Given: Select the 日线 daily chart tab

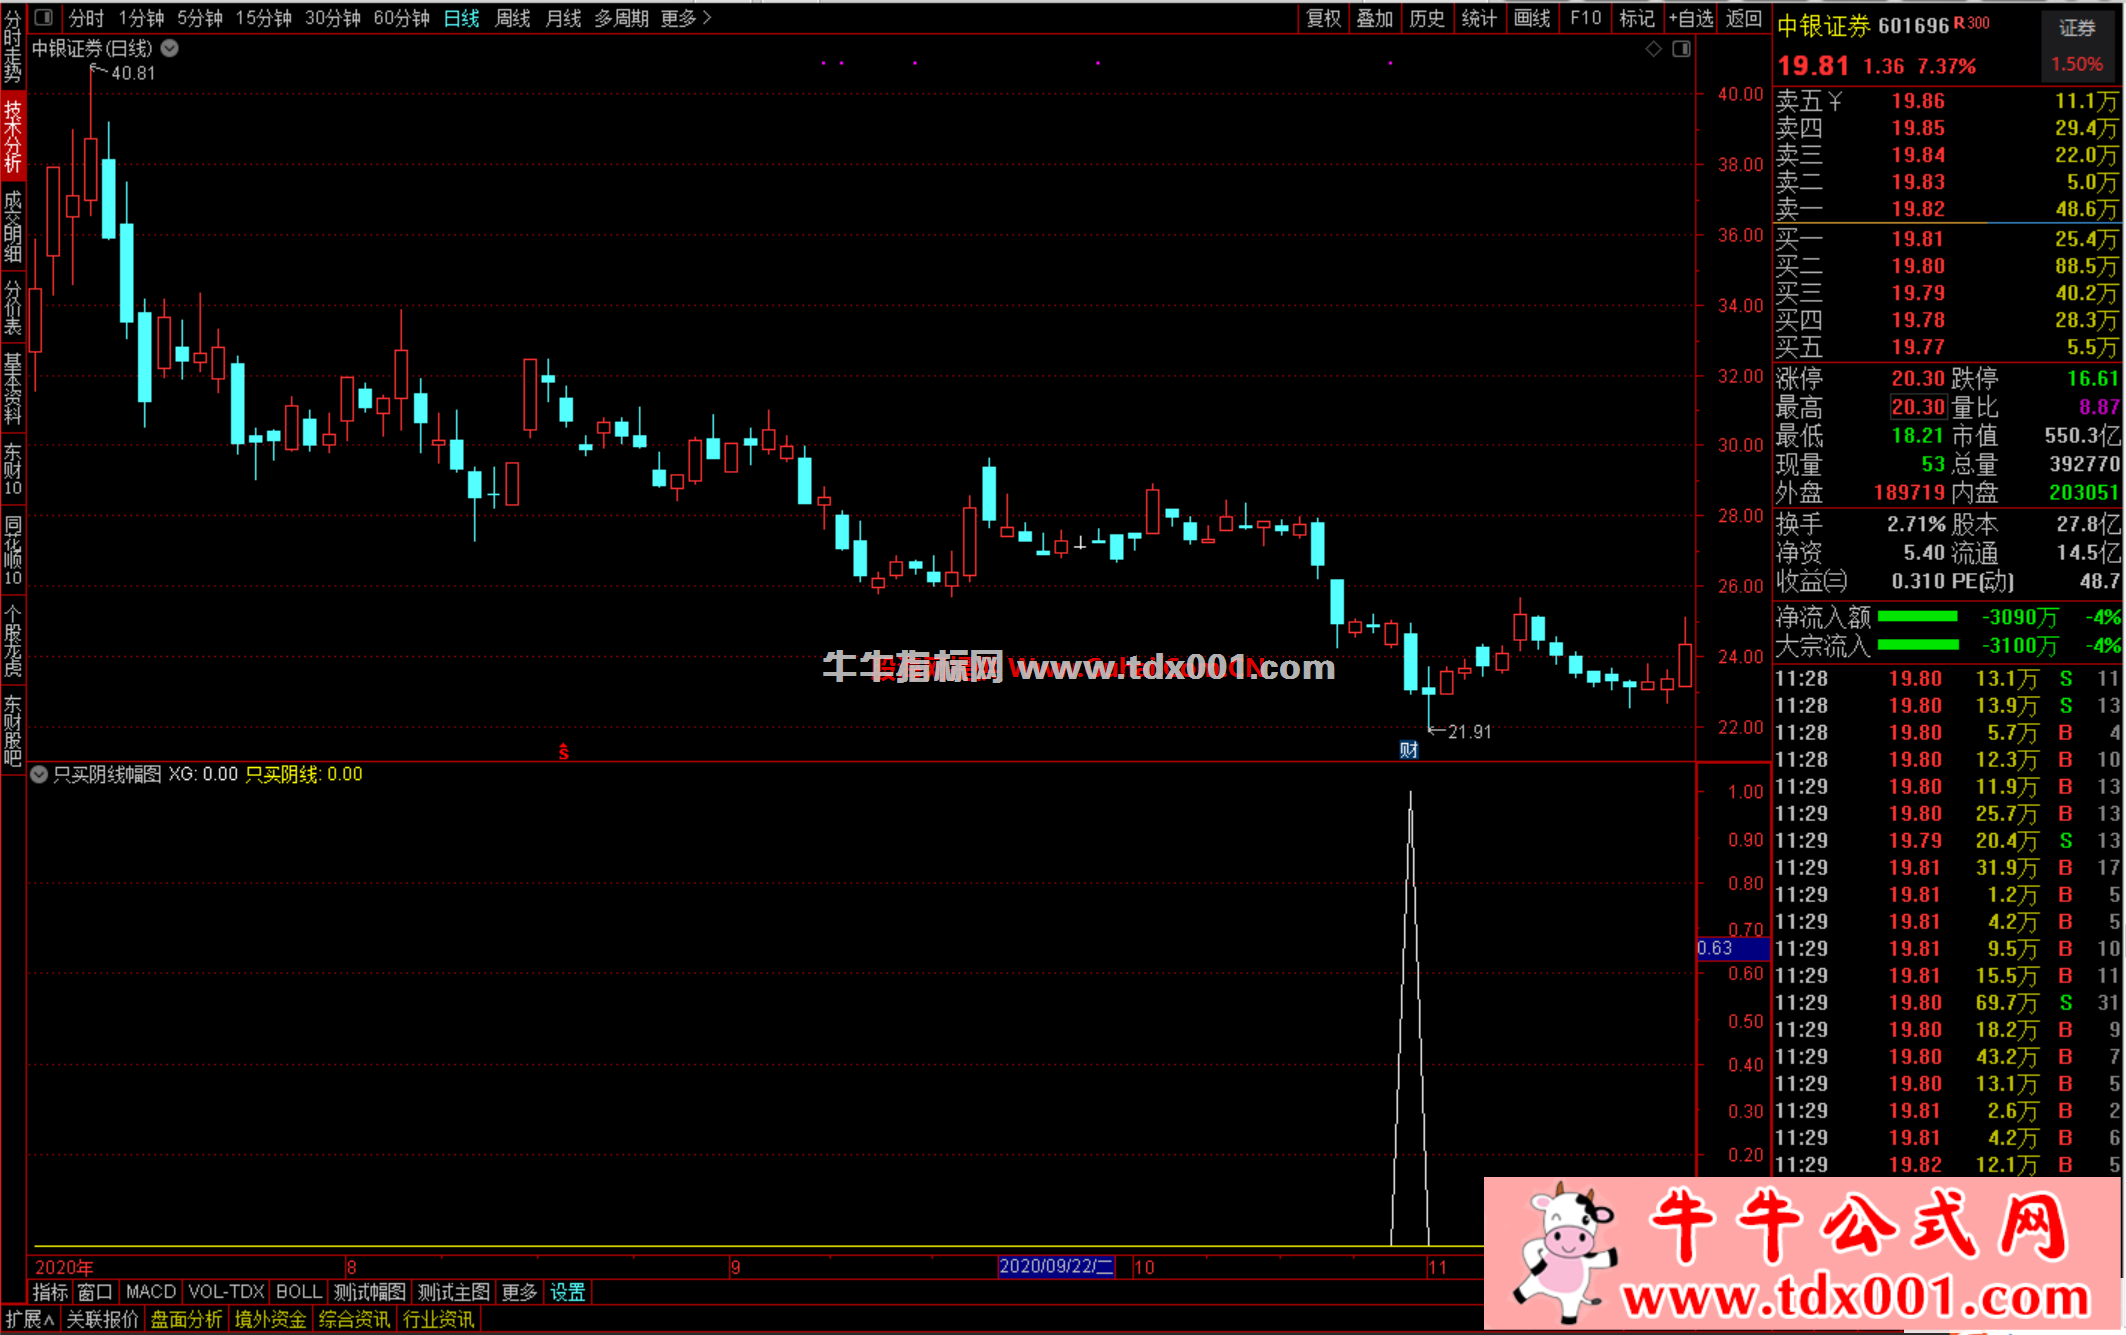Looking at the screenshot, I should [x=462, y=18].
